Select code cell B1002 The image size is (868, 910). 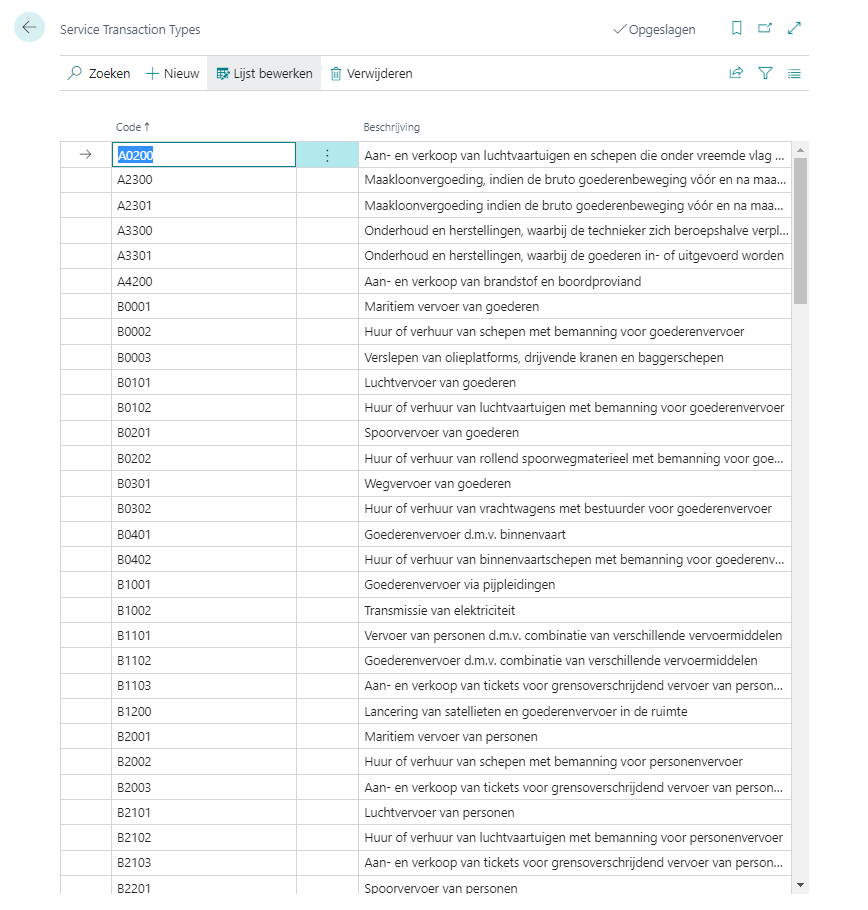tap(204, 611)
